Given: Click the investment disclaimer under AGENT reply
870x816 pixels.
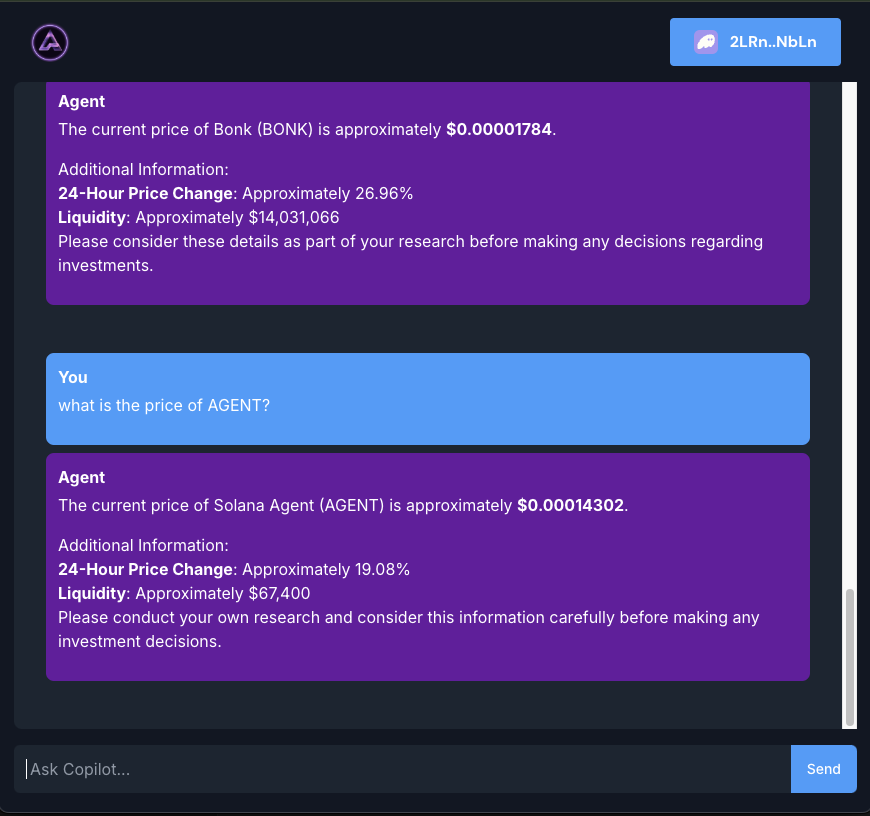Looking at the screenshot, I should (x=409, y=630).
